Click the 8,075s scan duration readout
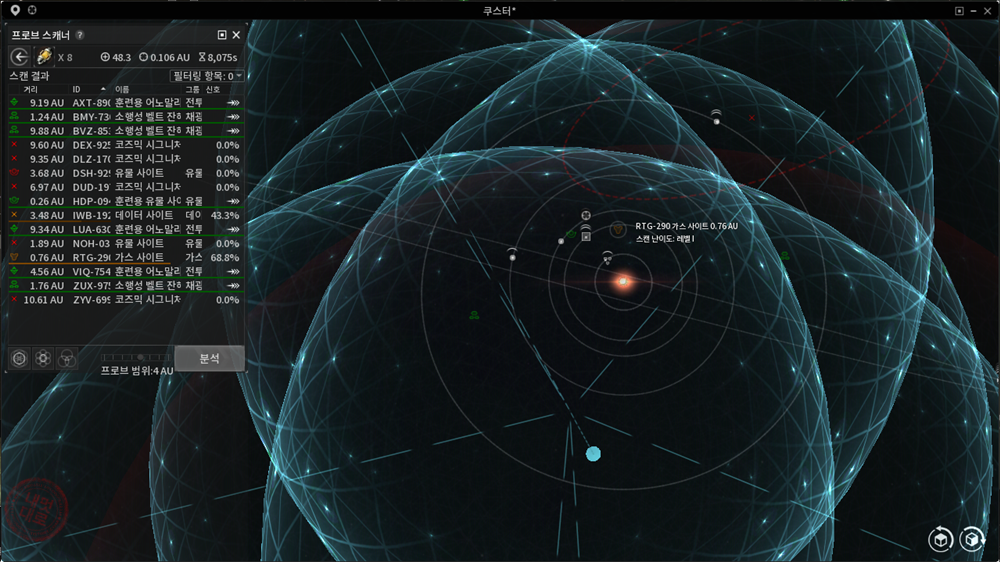The image size is (1000, 562). [218, 57]
